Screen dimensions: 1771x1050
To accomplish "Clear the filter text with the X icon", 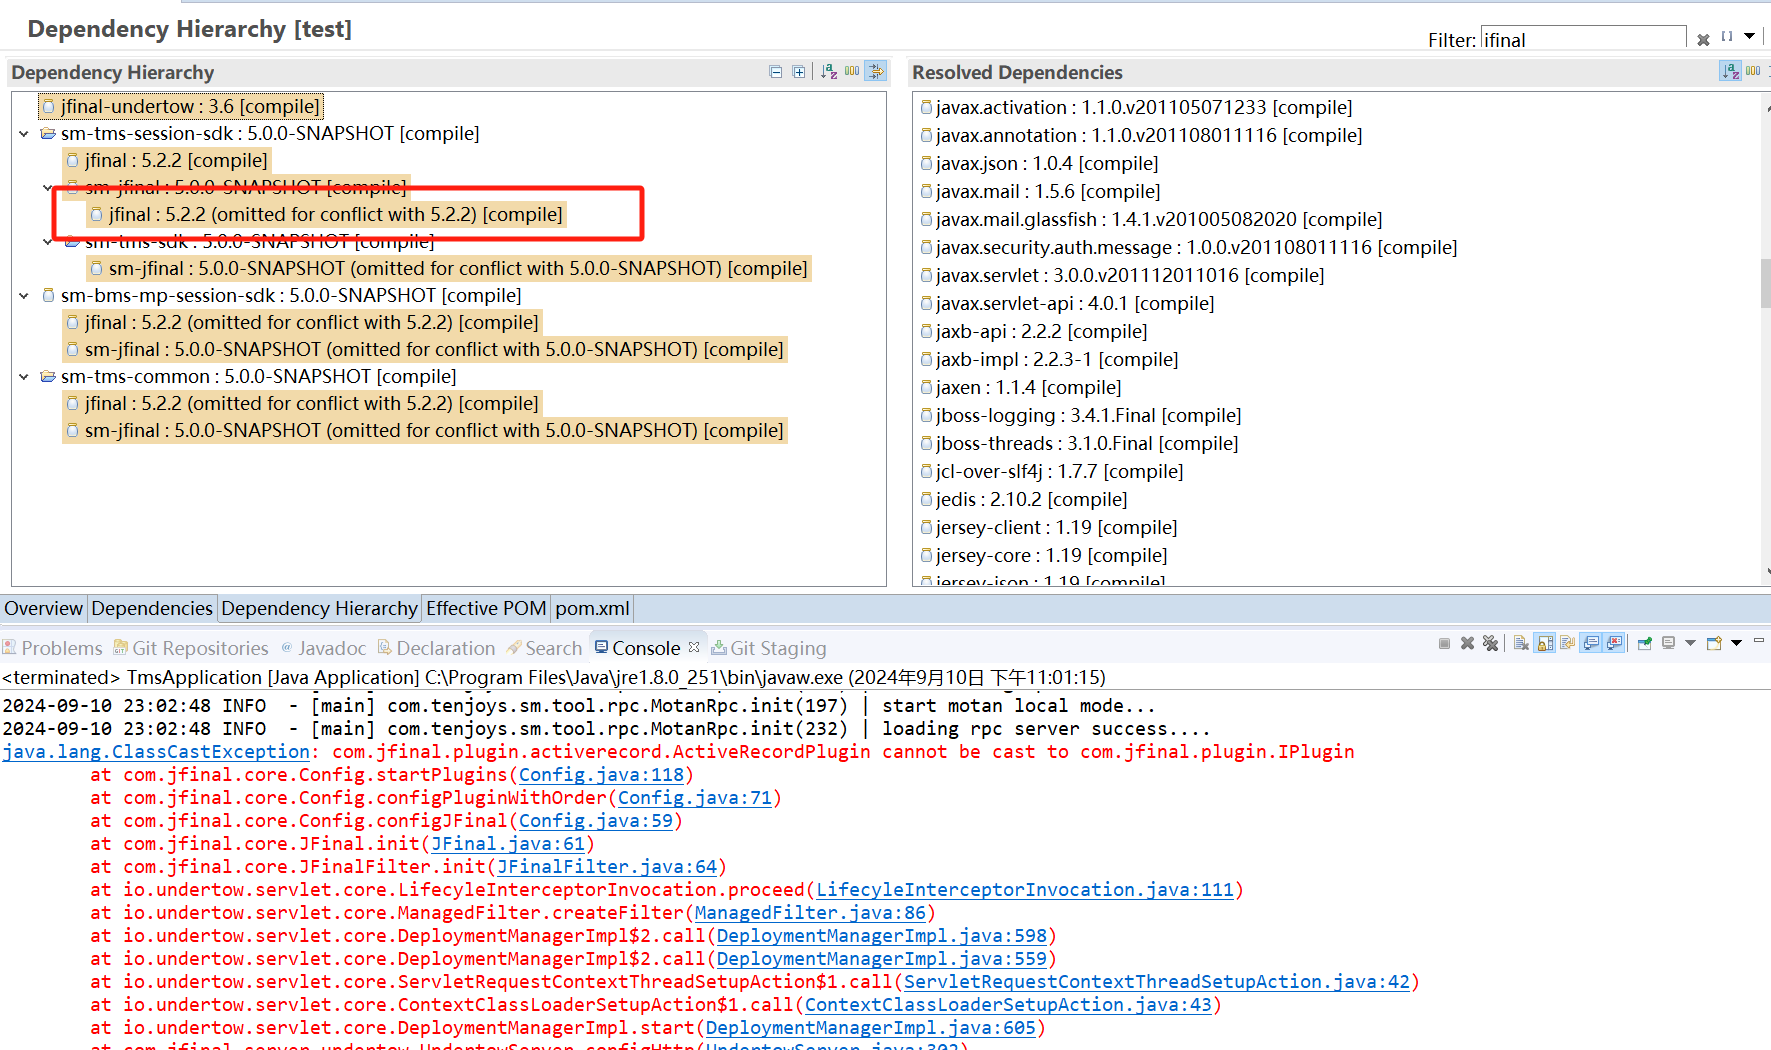I will [x=1704, y=40].
